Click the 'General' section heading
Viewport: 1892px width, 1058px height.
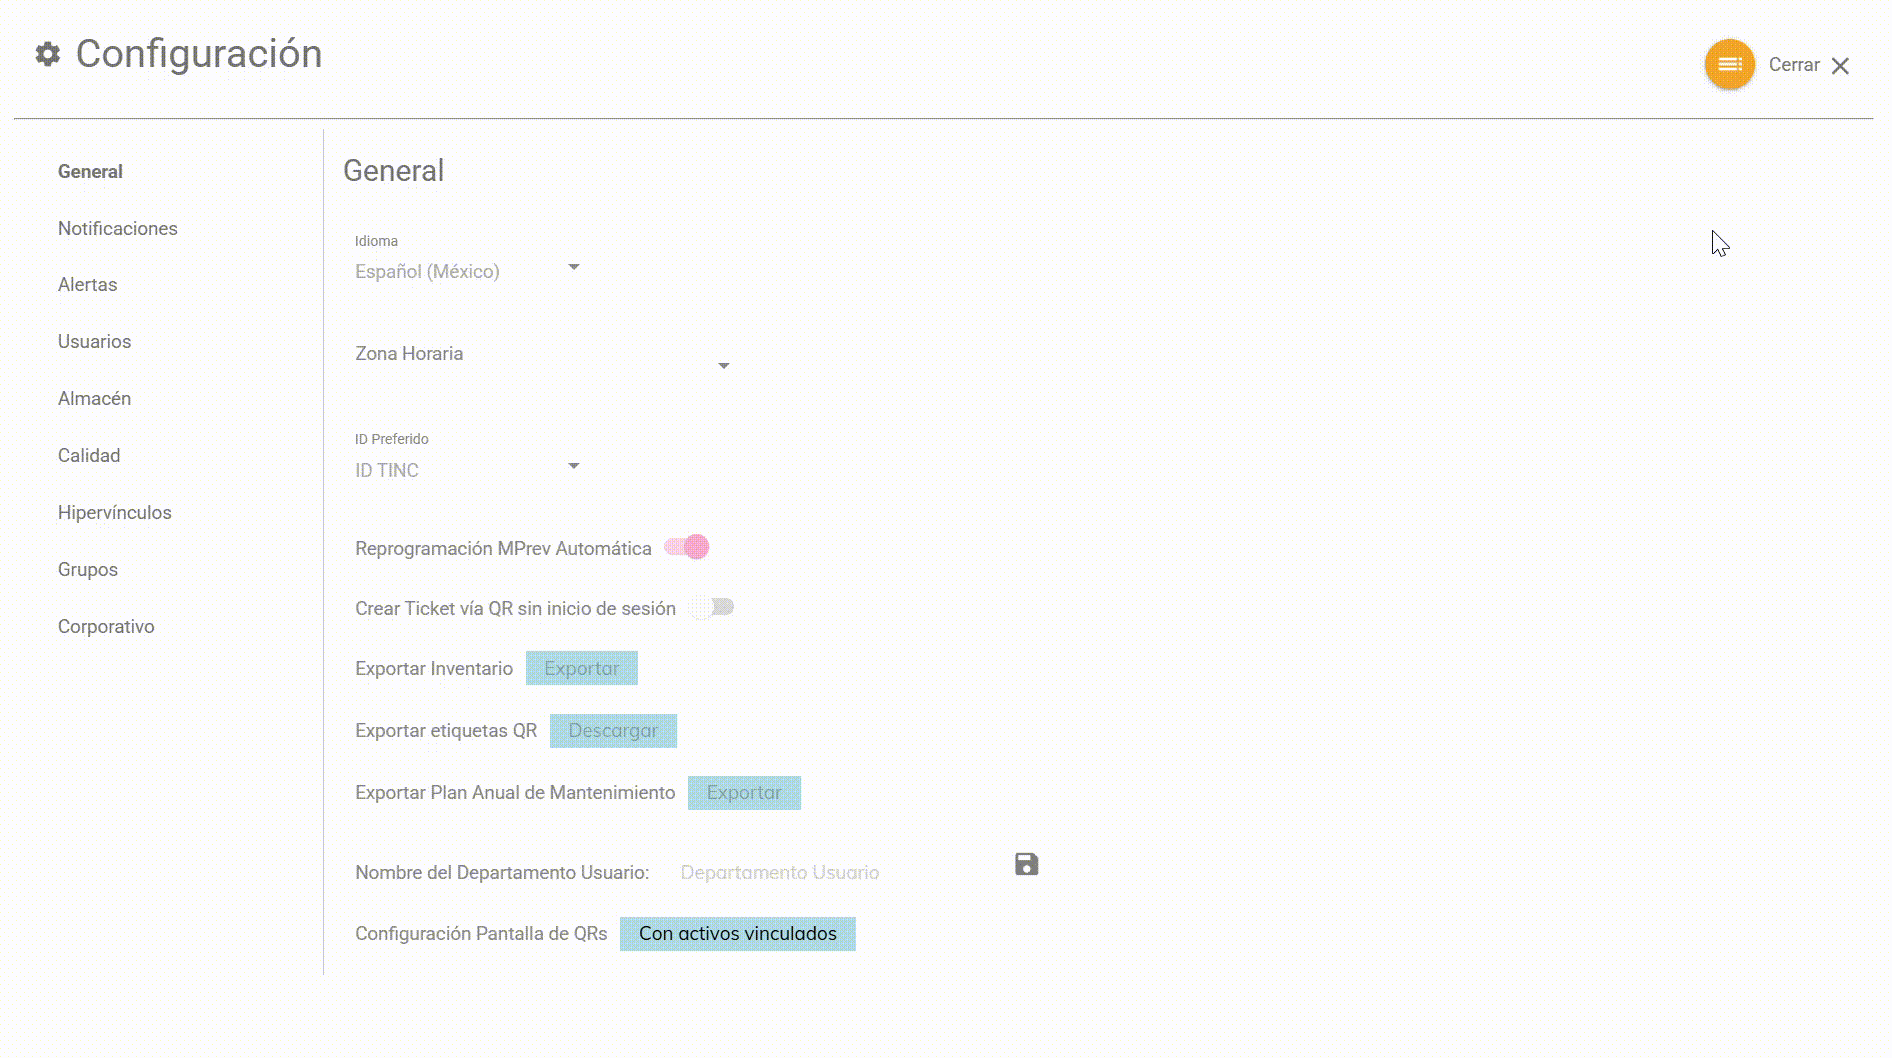(394, 171)
